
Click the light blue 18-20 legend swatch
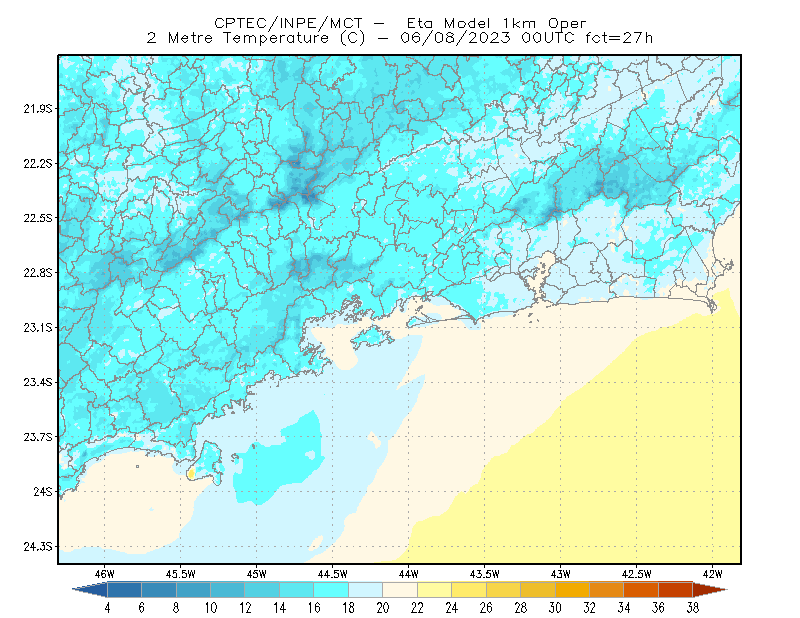click(366, 590)
